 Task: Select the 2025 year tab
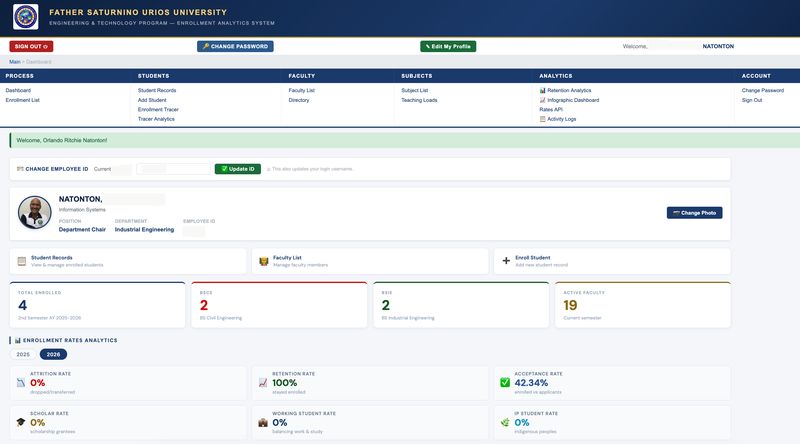pyautogui.click(x=23, y=354)
